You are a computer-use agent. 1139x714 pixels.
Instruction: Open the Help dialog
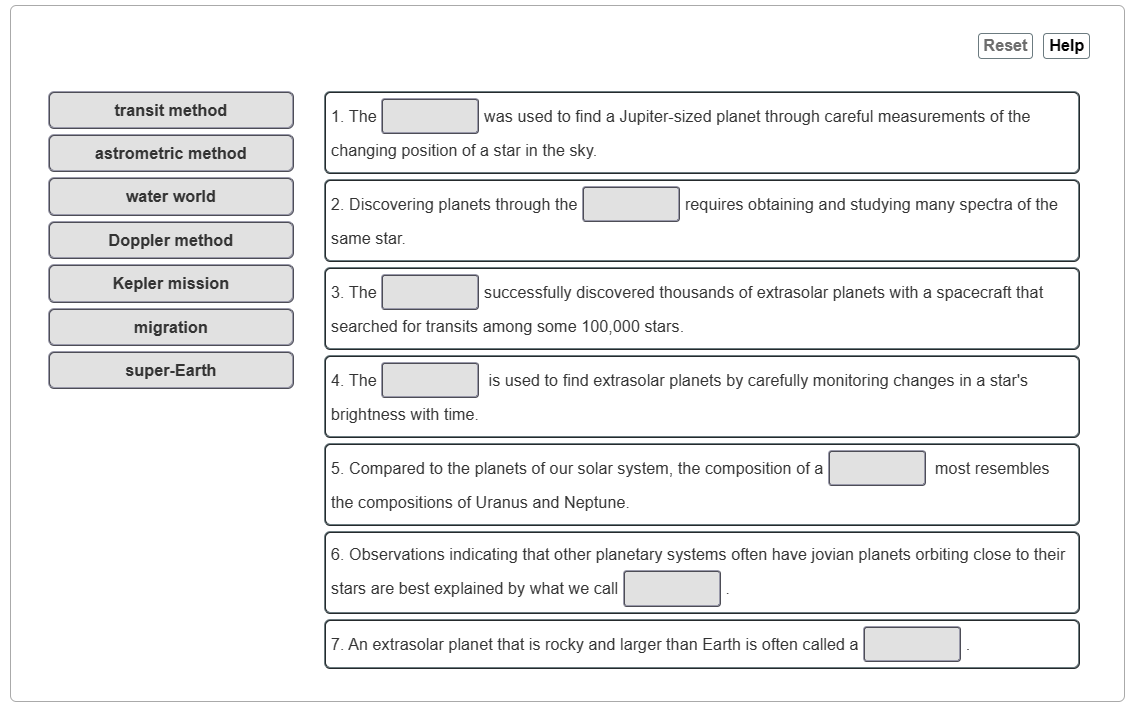point(1066,45)
